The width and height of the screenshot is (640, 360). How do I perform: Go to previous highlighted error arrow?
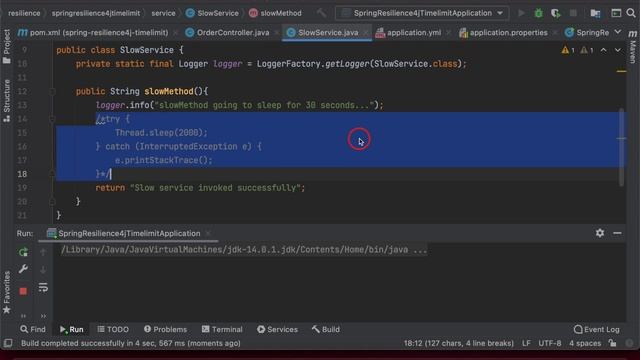pyautogui.click(x=603, y=50)
